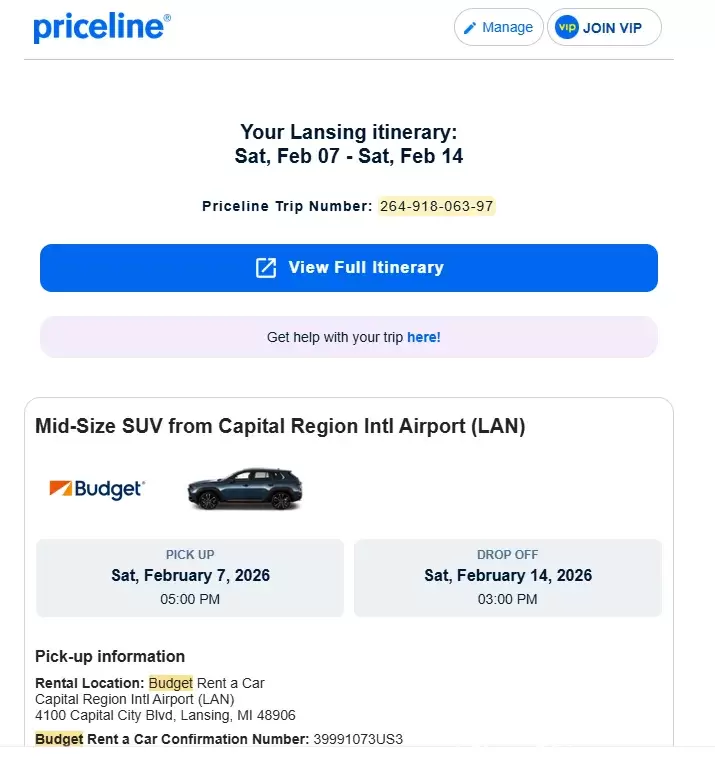The height and width of the screenshot is (775, 715).
Task: Click the Priceline logo
Action: point(101,27)
